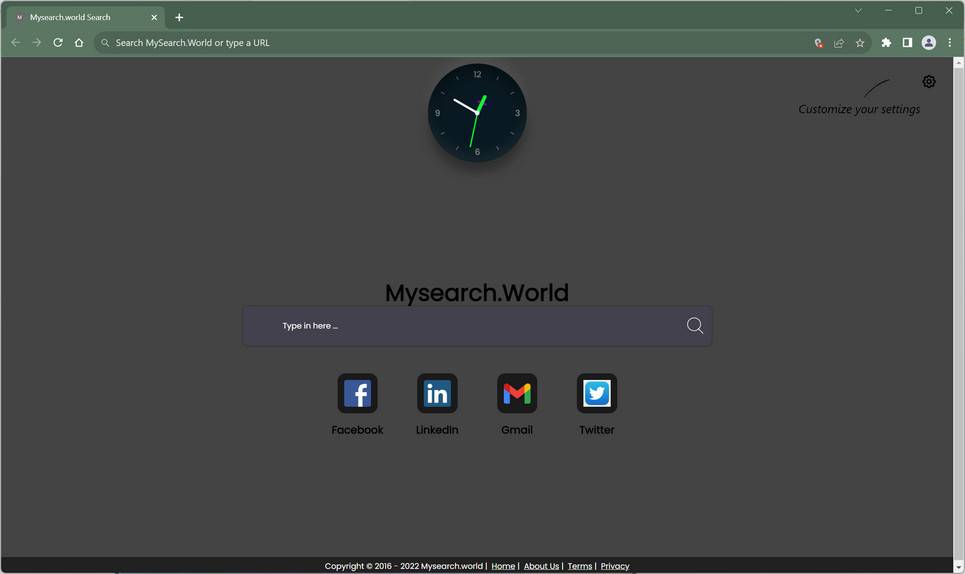Viewport: 965px width, 574px height.
Task: Open the profile avatar menu
Action: click(x=929, y=42)
